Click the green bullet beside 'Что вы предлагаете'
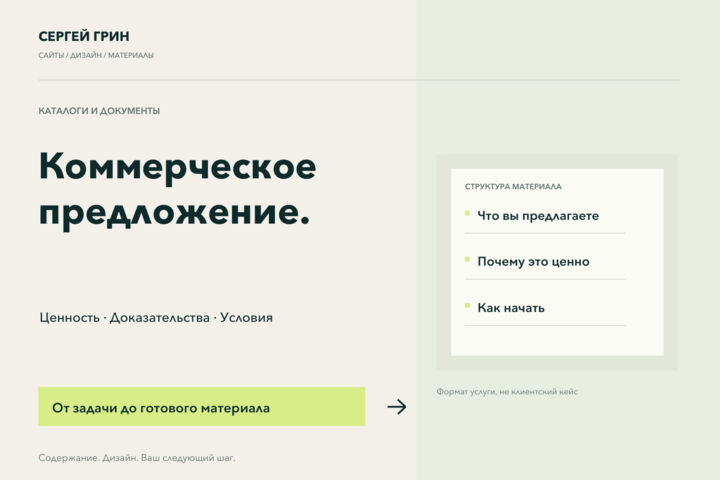This screenshot has height=480, width=720. [467, 213]
